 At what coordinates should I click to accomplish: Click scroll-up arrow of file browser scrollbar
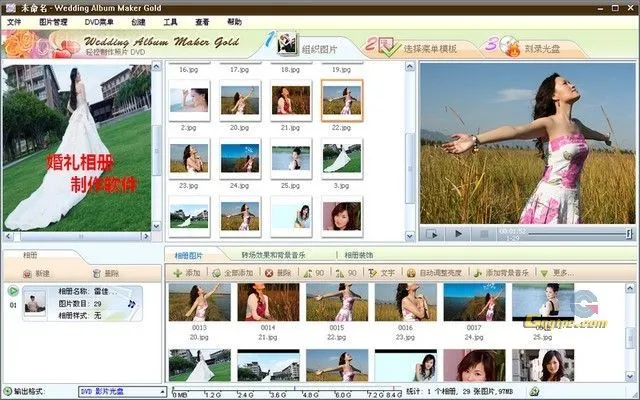click(410, 67)
